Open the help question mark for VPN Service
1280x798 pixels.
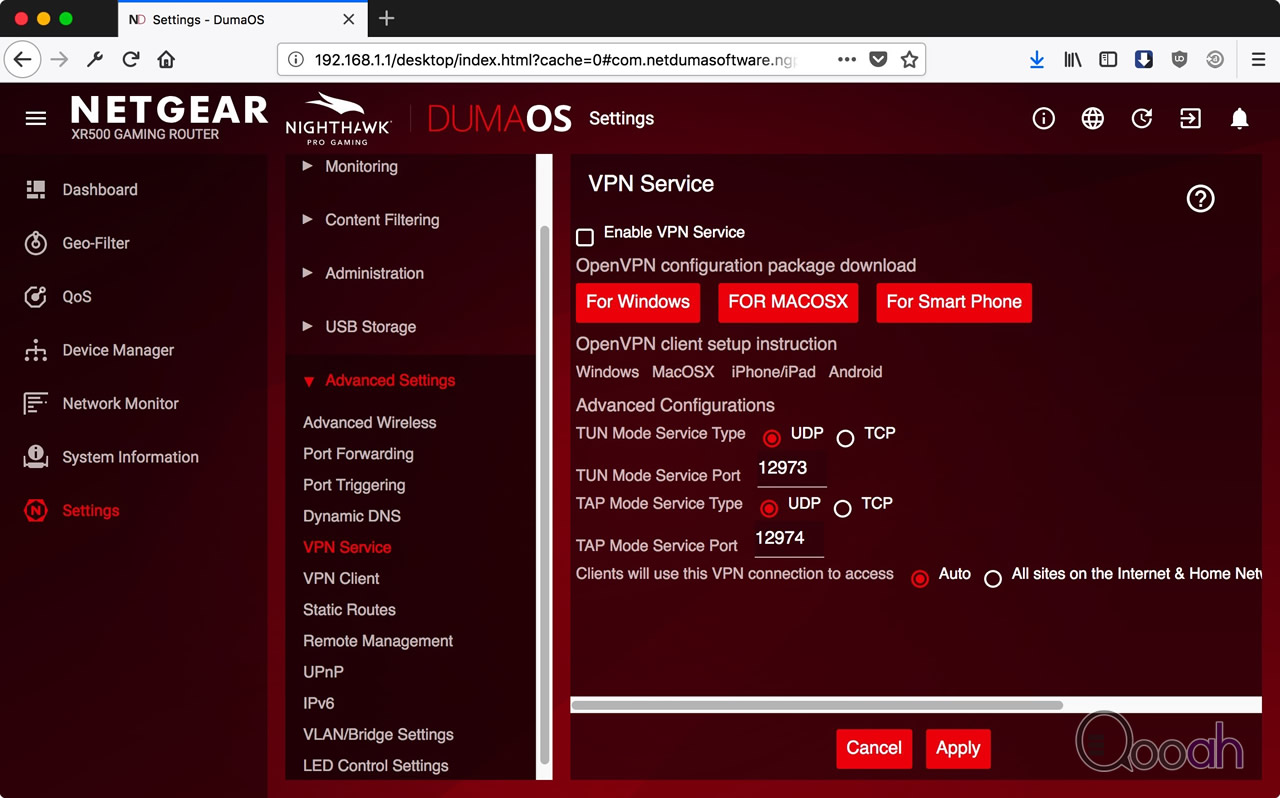pyautogui.click(x=1200, y=198)
